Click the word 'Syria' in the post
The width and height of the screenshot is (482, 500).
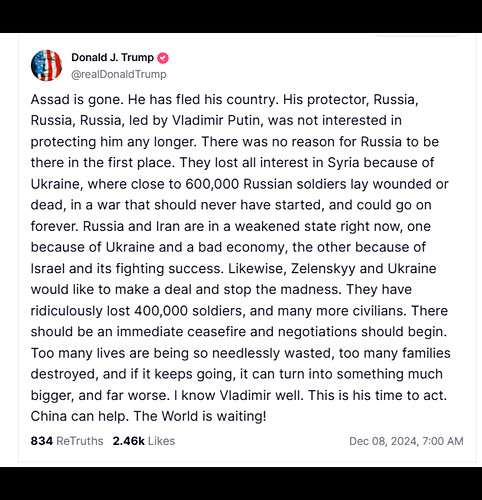point(343,163)
